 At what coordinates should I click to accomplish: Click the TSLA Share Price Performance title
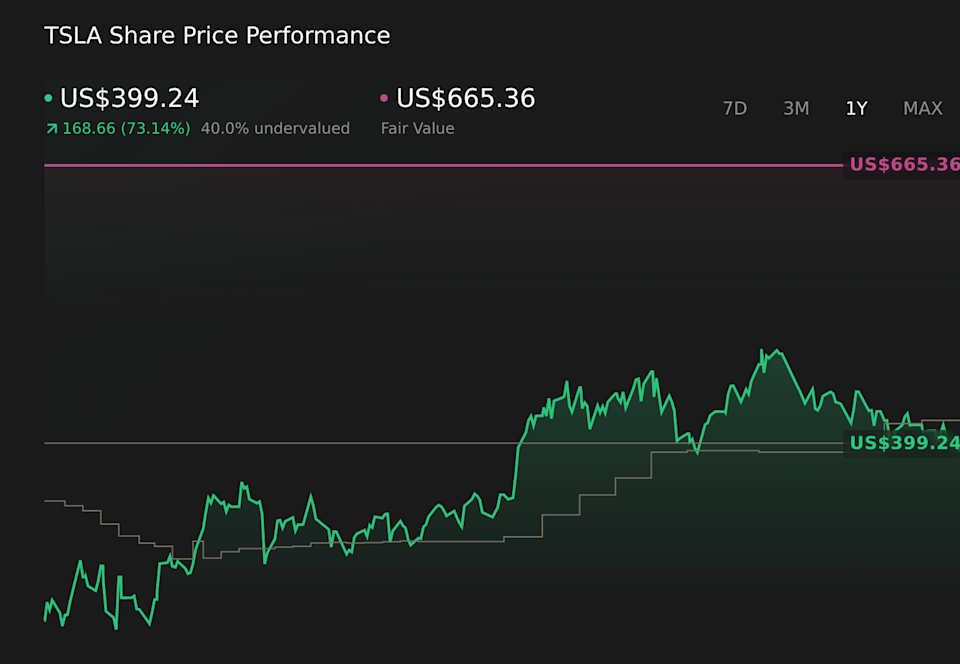click(x=216, y=35)
